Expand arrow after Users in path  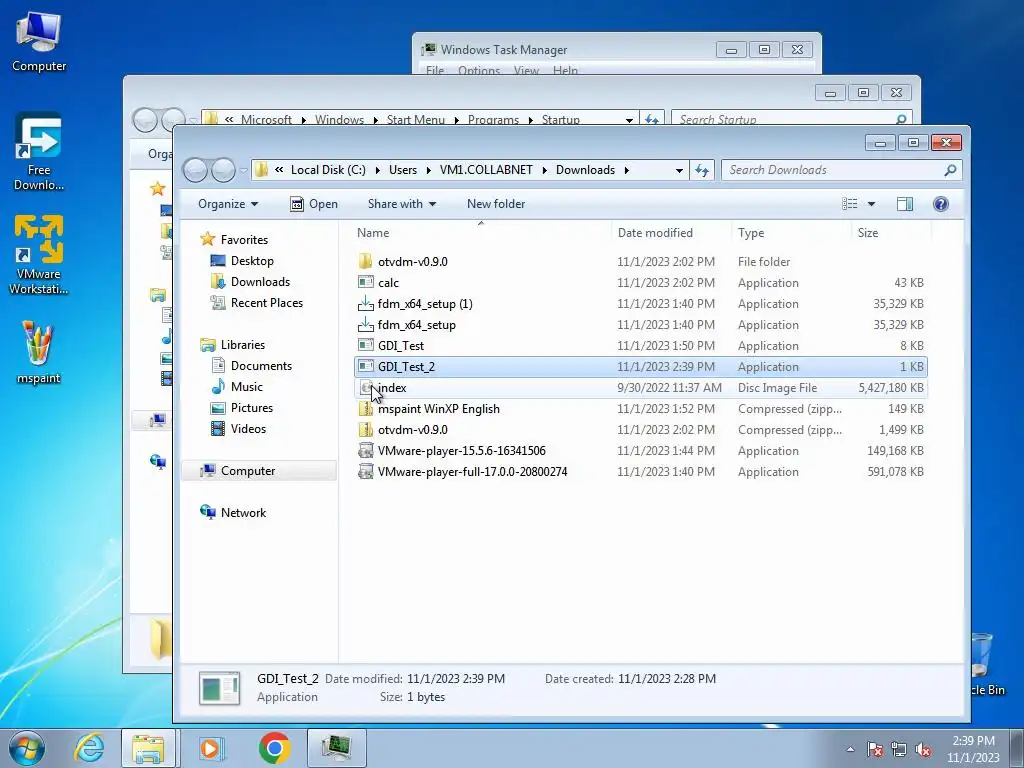click(x=428, y=170)
